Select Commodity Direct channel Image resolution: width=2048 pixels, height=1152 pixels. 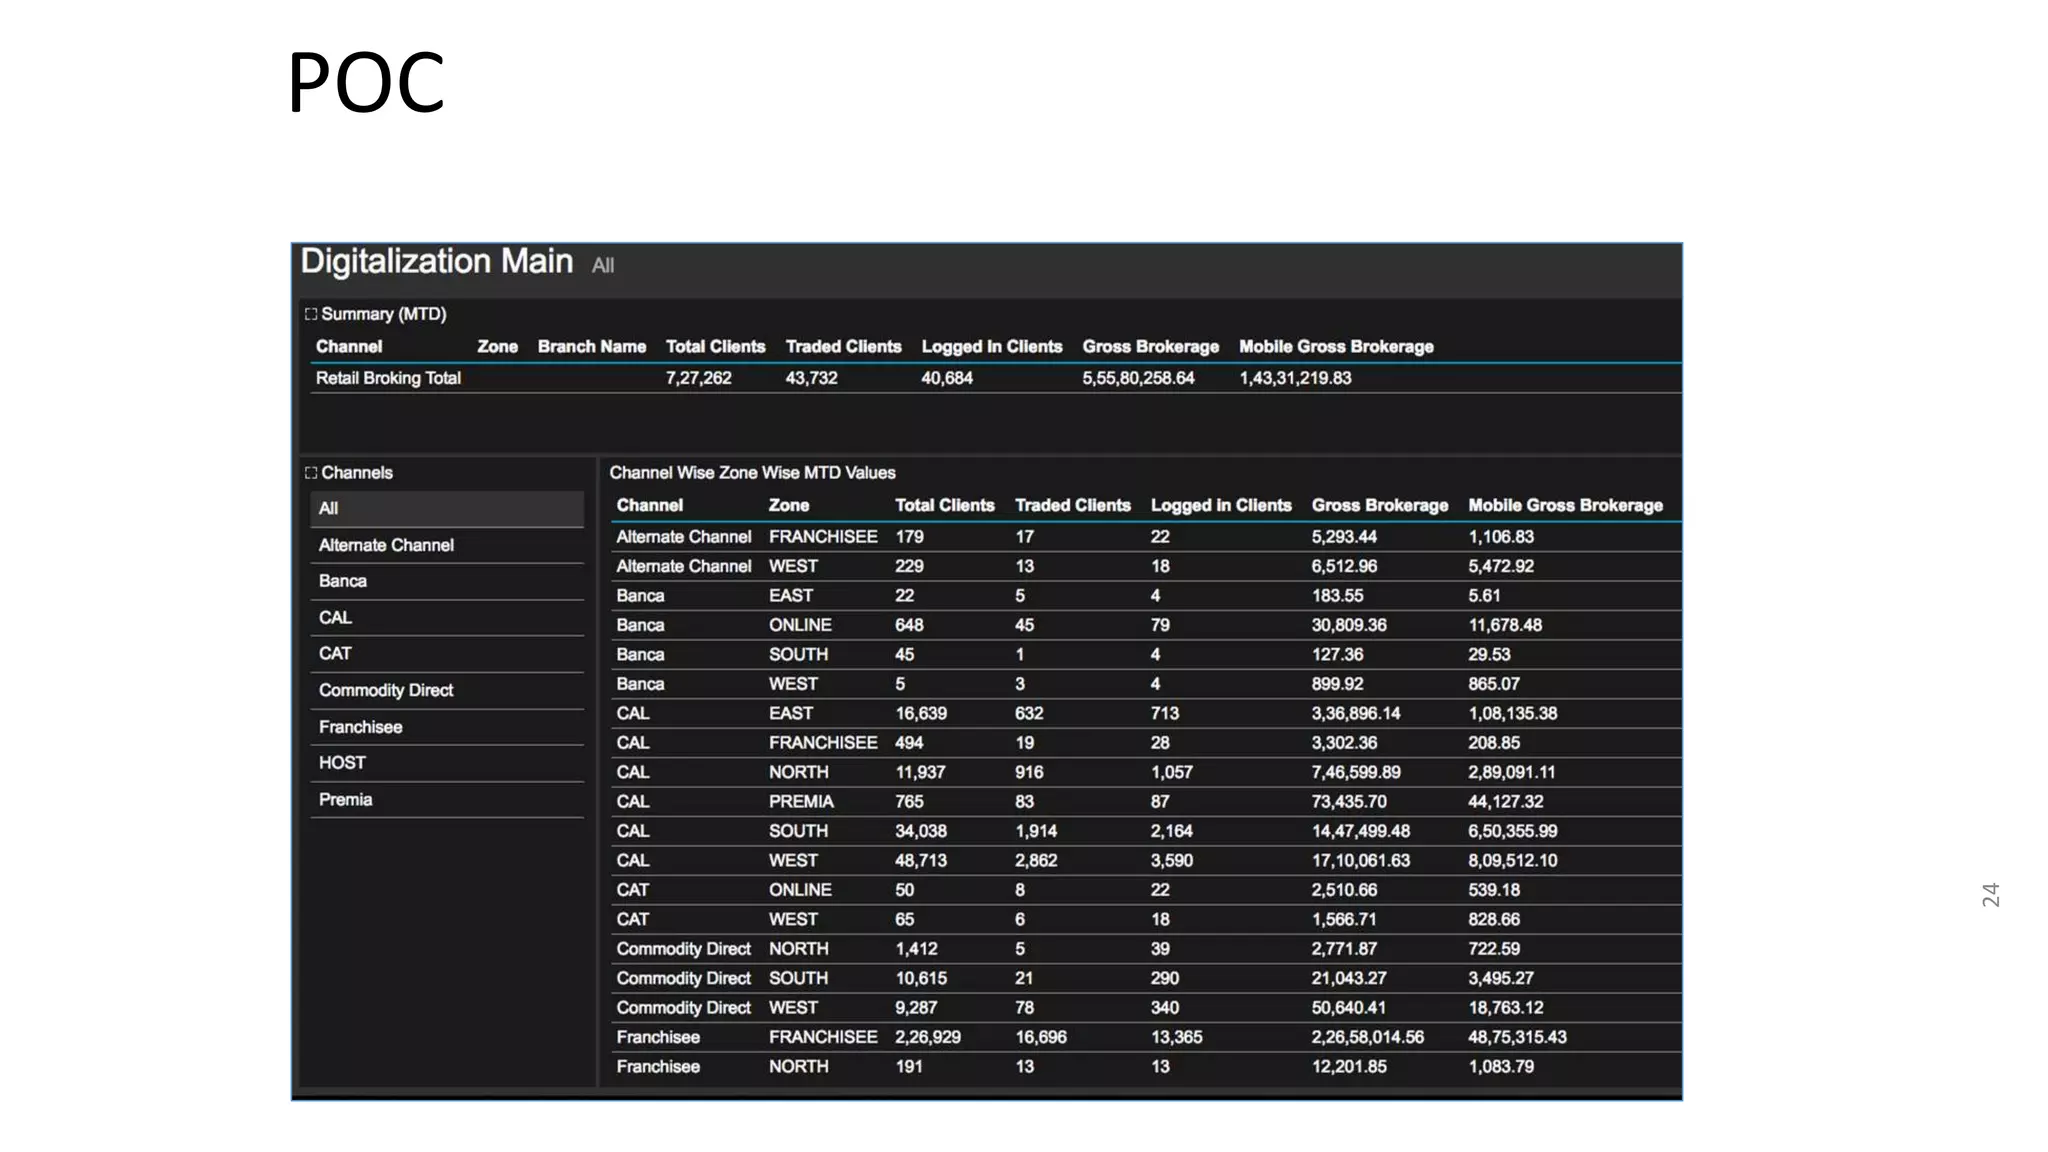coord(386,691)
